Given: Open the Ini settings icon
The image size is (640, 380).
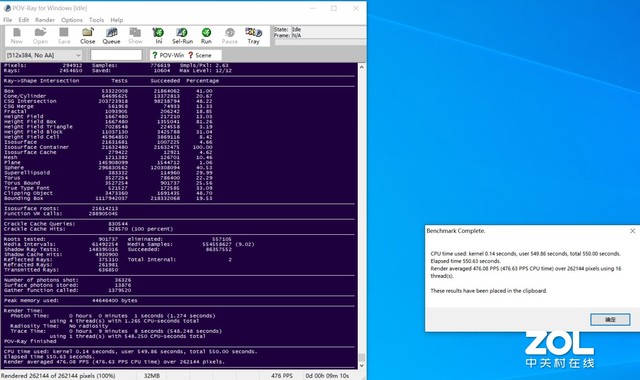Looking at the screenshot, I should pyautogui.click(x=158, y=36).
